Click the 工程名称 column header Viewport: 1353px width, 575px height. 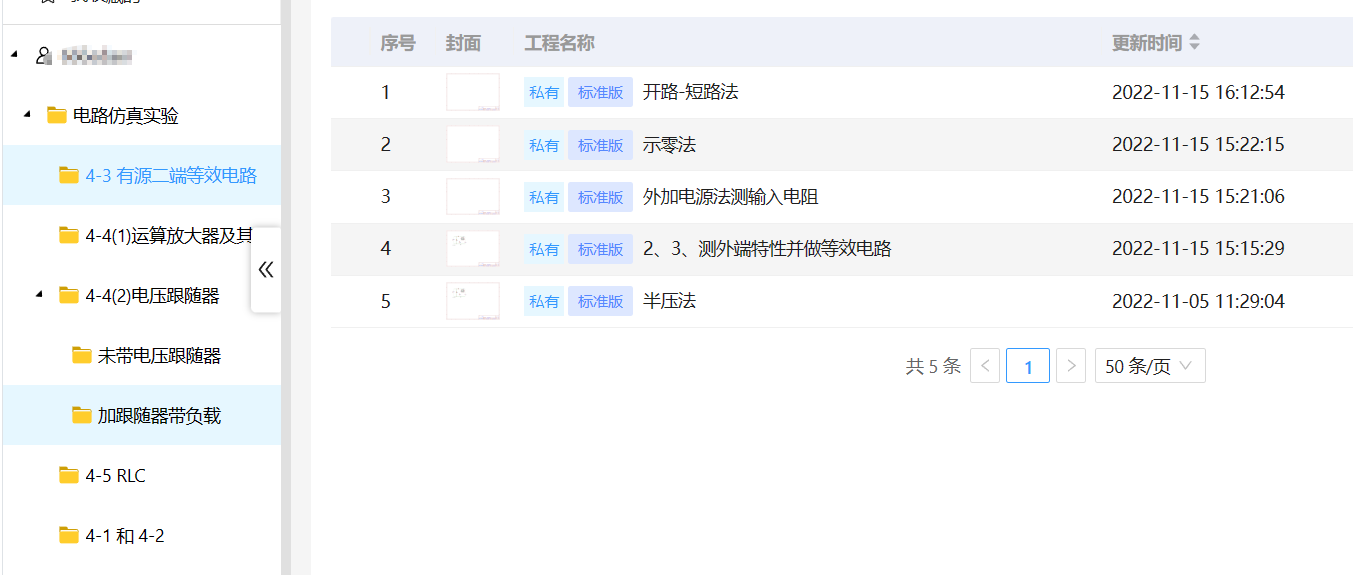pyautogui.click(x=559, y=43)
